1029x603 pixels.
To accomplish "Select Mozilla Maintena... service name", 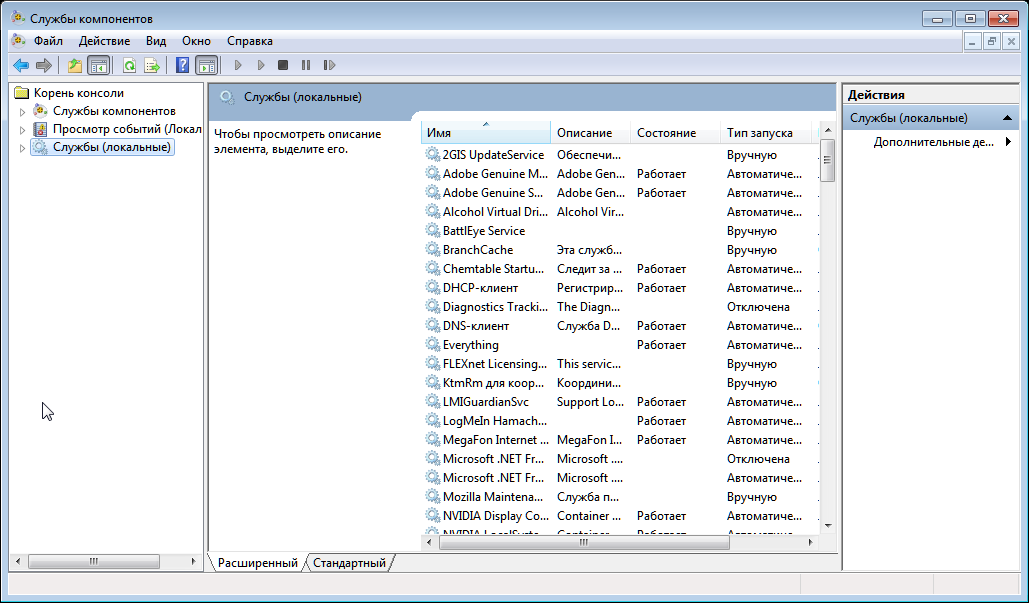I will (493, 497).
